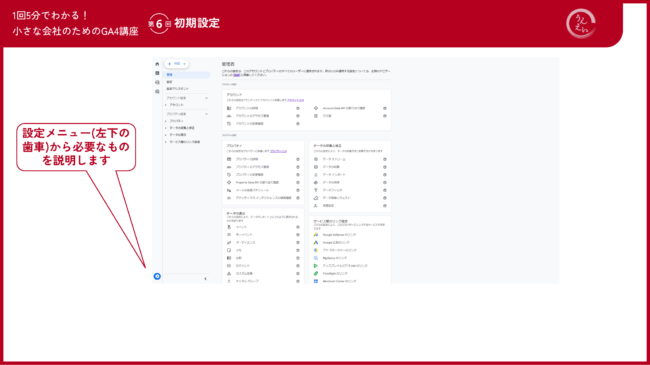
Task: Expand データの収集と修正 in sidebar
Action: pos(166,128)
